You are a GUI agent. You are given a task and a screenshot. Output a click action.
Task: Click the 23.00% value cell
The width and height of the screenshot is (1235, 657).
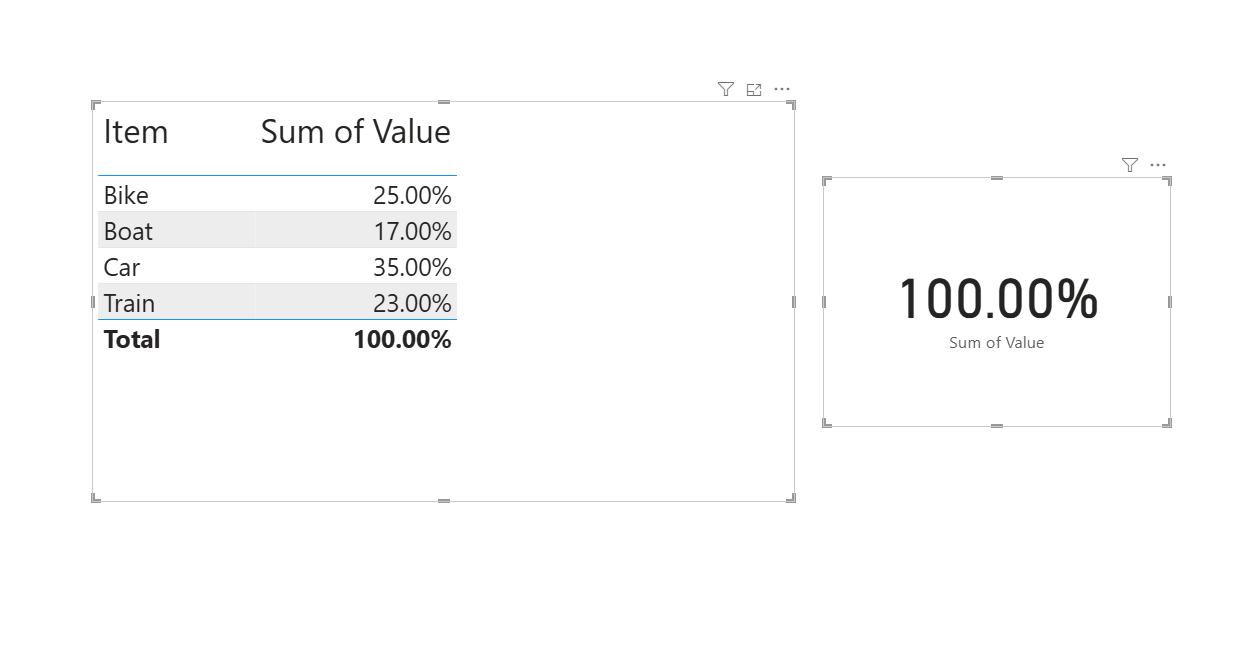point(412,303)
